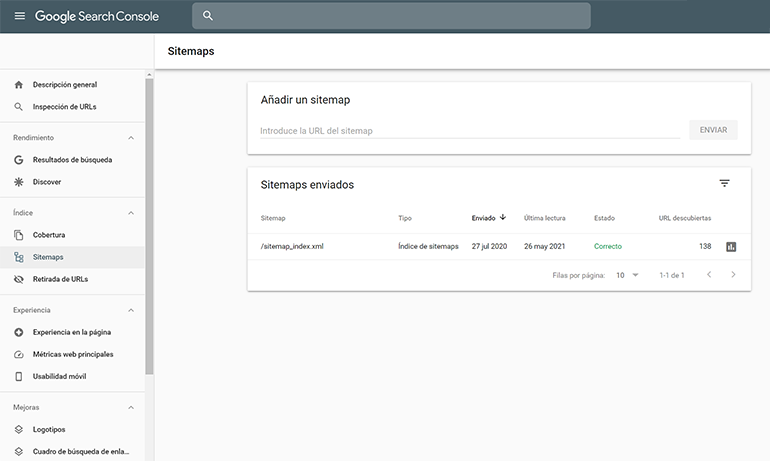Go to previous page arrow in table
770x461 pixels.
pos(708,275)
